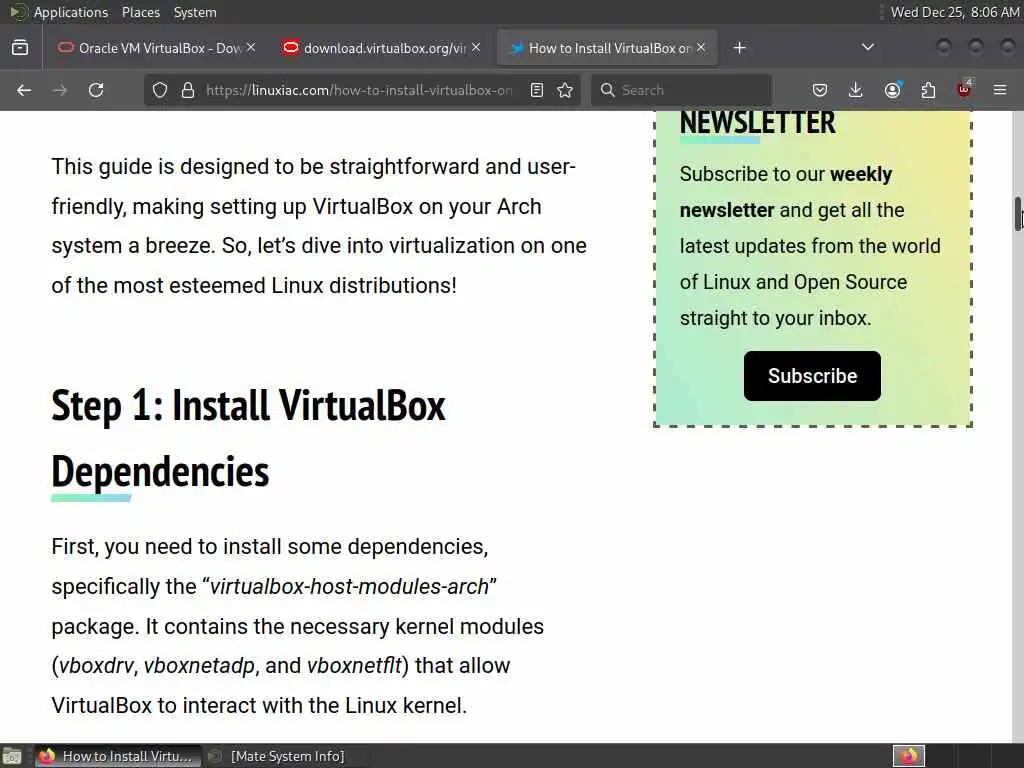Viewport: 1024px width, 768px height.
Task: Open the Firefox application menu
Action: tap(1000, 90)
